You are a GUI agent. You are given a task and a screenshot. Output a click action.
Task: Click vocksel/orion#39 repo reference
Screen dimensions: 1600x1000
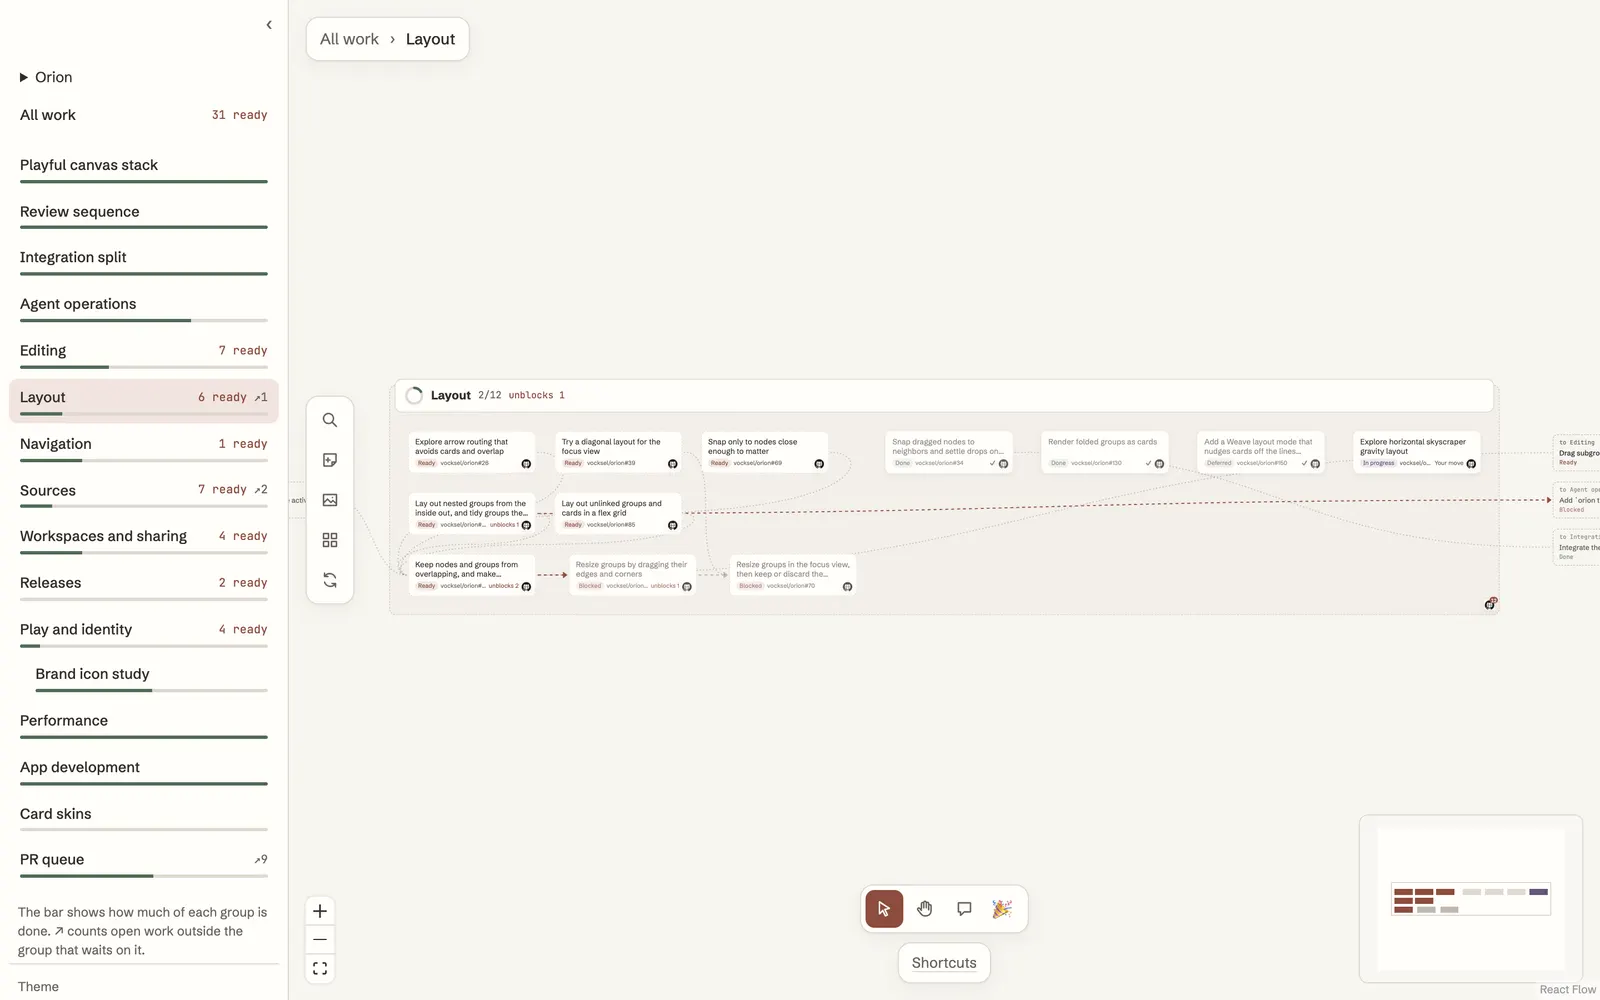[x=611, y=463]
